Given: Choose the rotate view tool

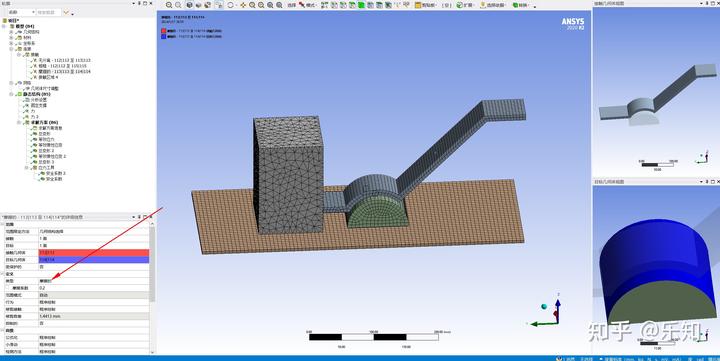Looking at the screenshot, I should (x=231, y=5).
